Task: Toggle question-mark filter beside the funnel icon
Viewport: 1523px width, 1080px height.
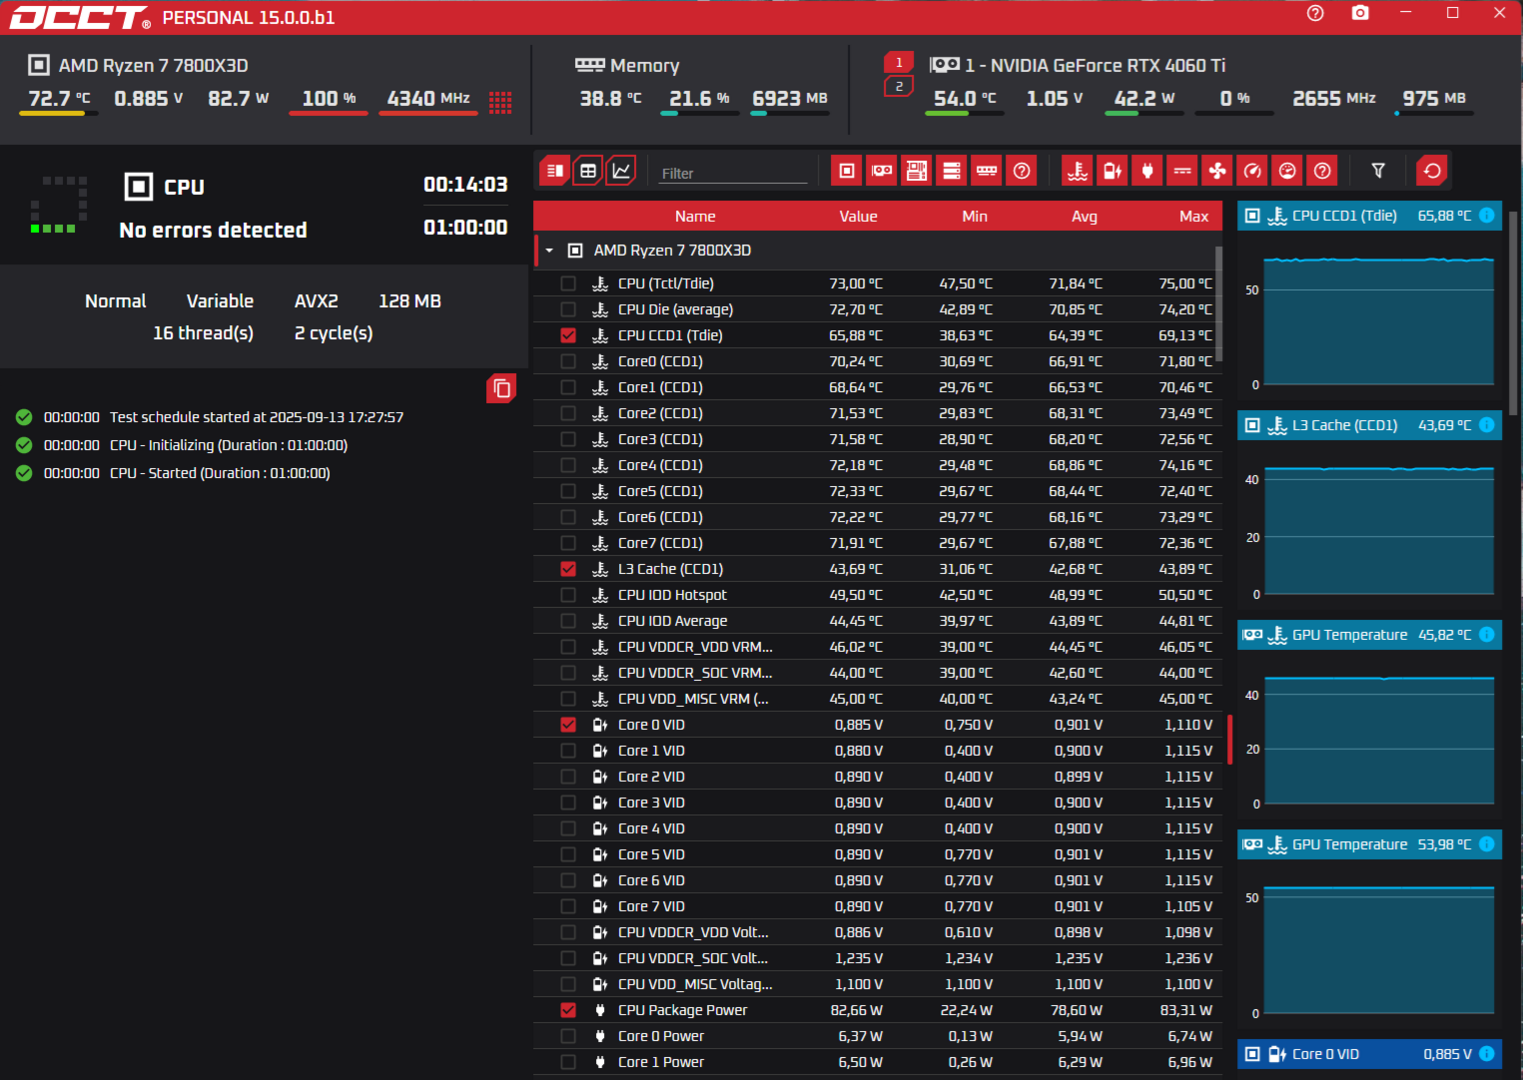Action: pyautogui.click(x=1323, y=171)
